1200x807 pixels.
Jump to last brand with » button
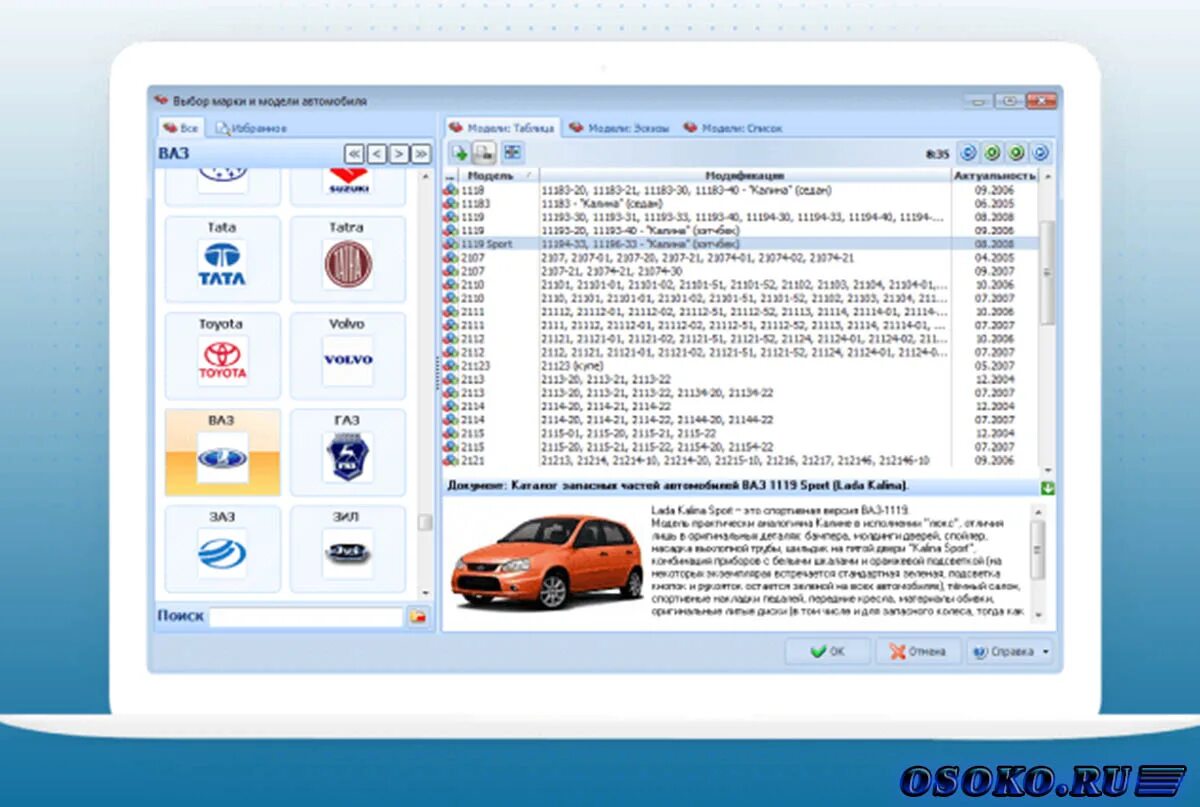[x=421, y=154]
